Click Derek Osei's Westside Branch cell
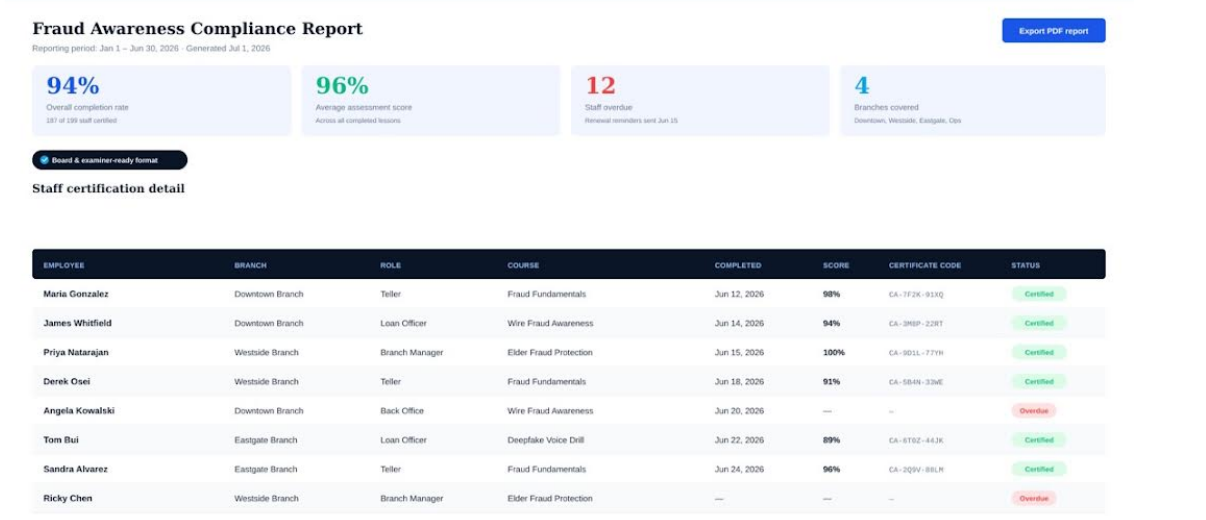Viewport: 1206px width, 520px height. pyautogui.click(x=266, y=381)
